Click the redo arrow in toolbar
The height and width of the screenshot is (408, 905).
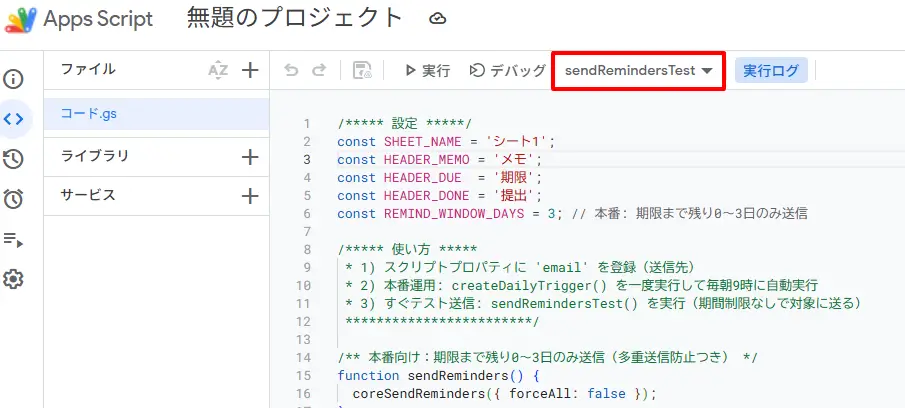(x=319, y=71)
